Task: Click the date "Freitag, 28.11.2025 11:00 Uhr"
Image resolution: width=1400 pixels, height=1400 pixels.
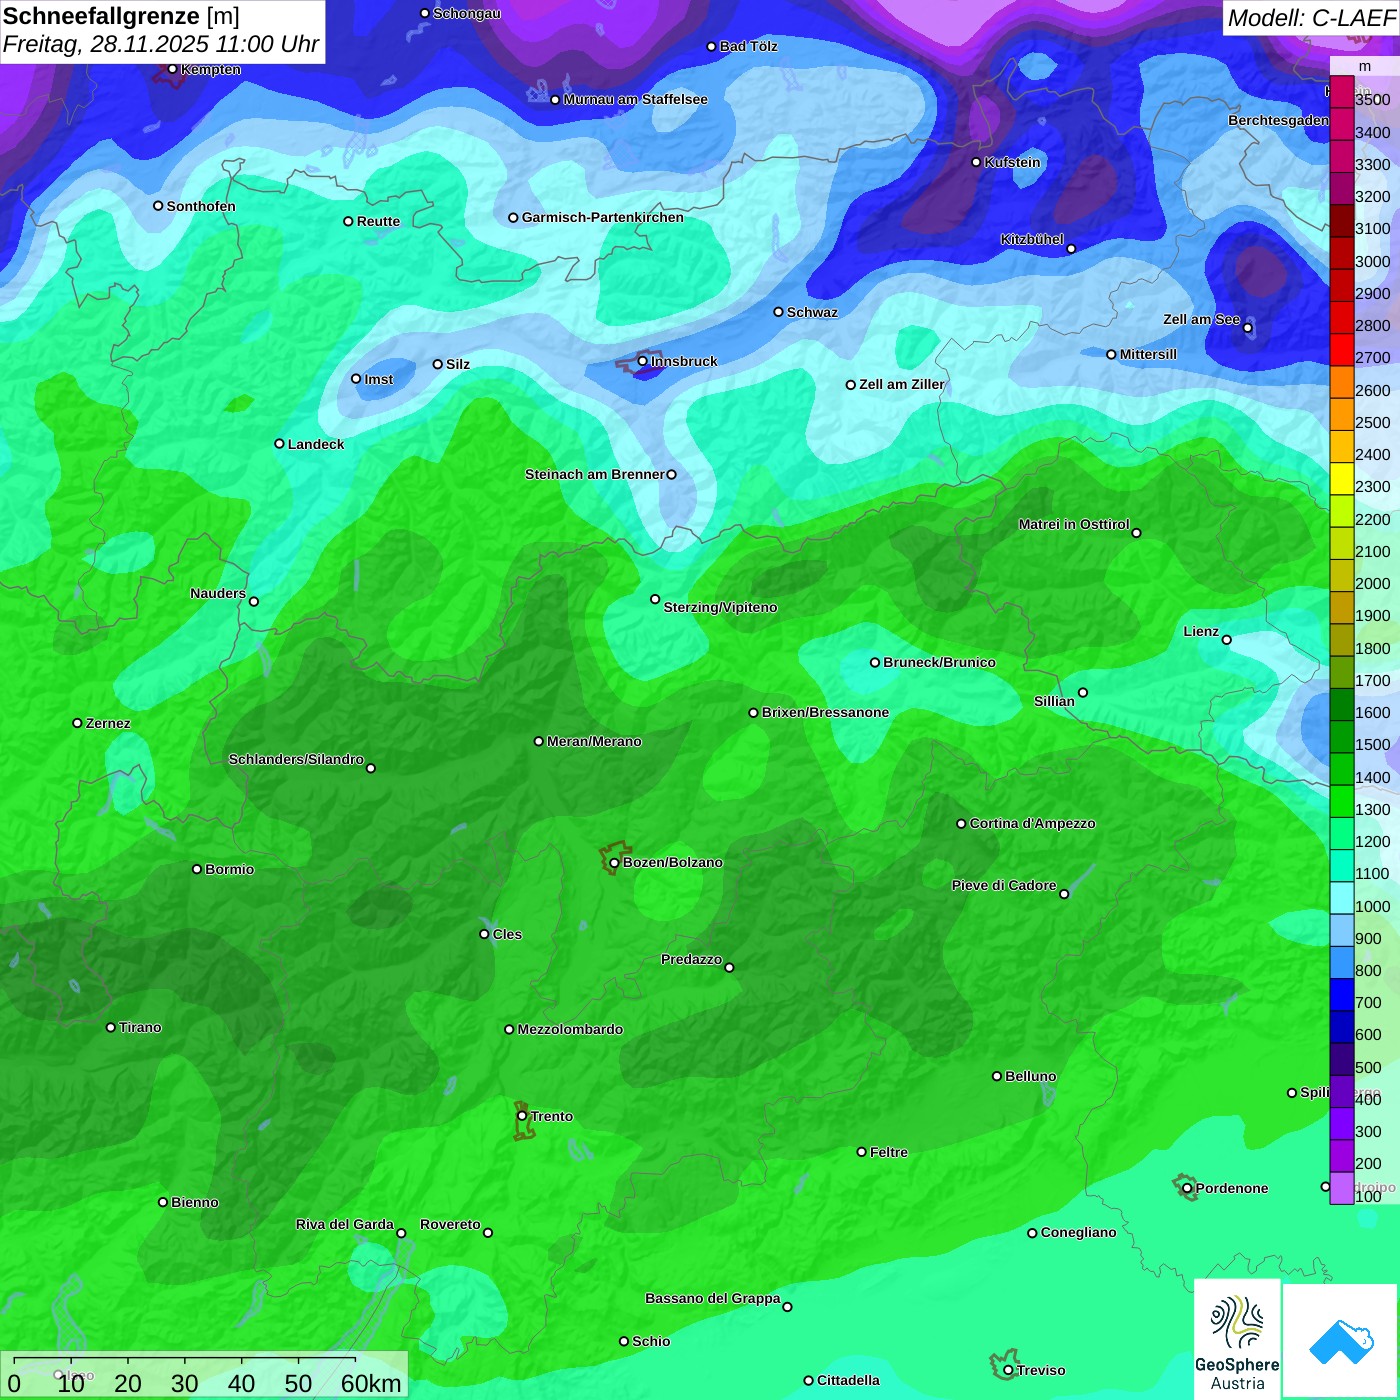Action: tap(161, 44)
